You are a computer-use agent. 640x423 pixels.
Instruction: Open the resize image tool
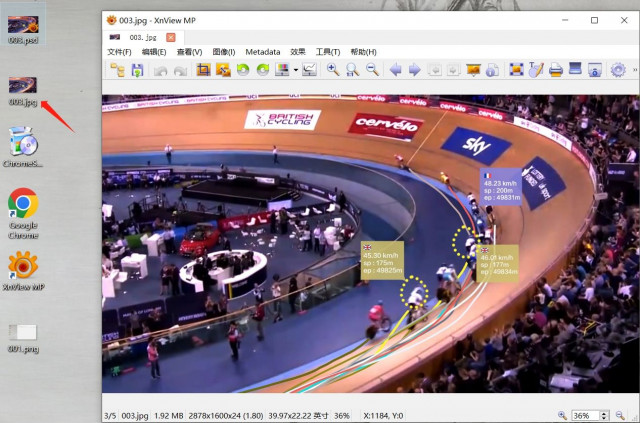pyautogui.click(x=223, y=70)
